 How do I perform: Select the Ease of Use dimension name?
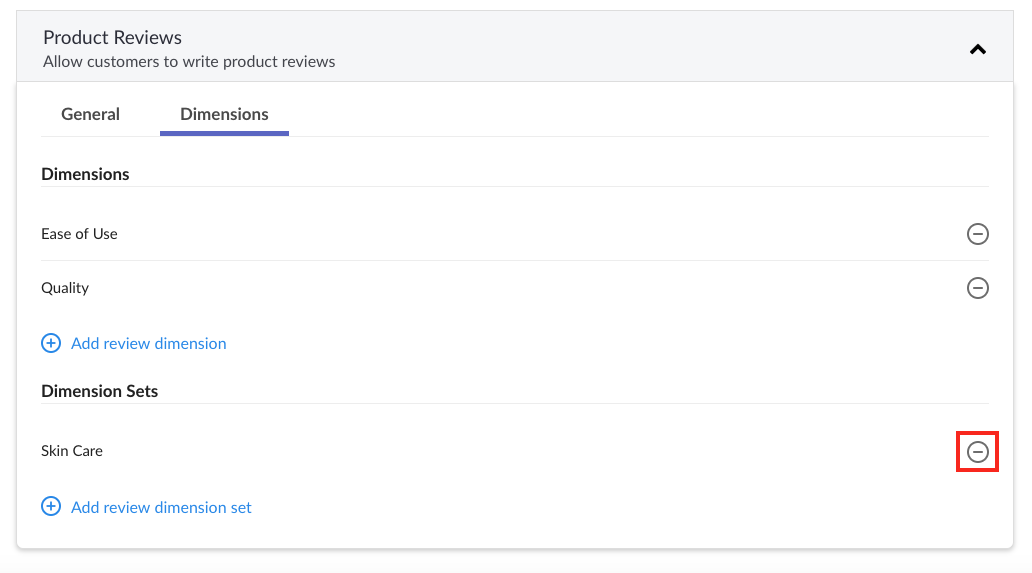[79, 234]
